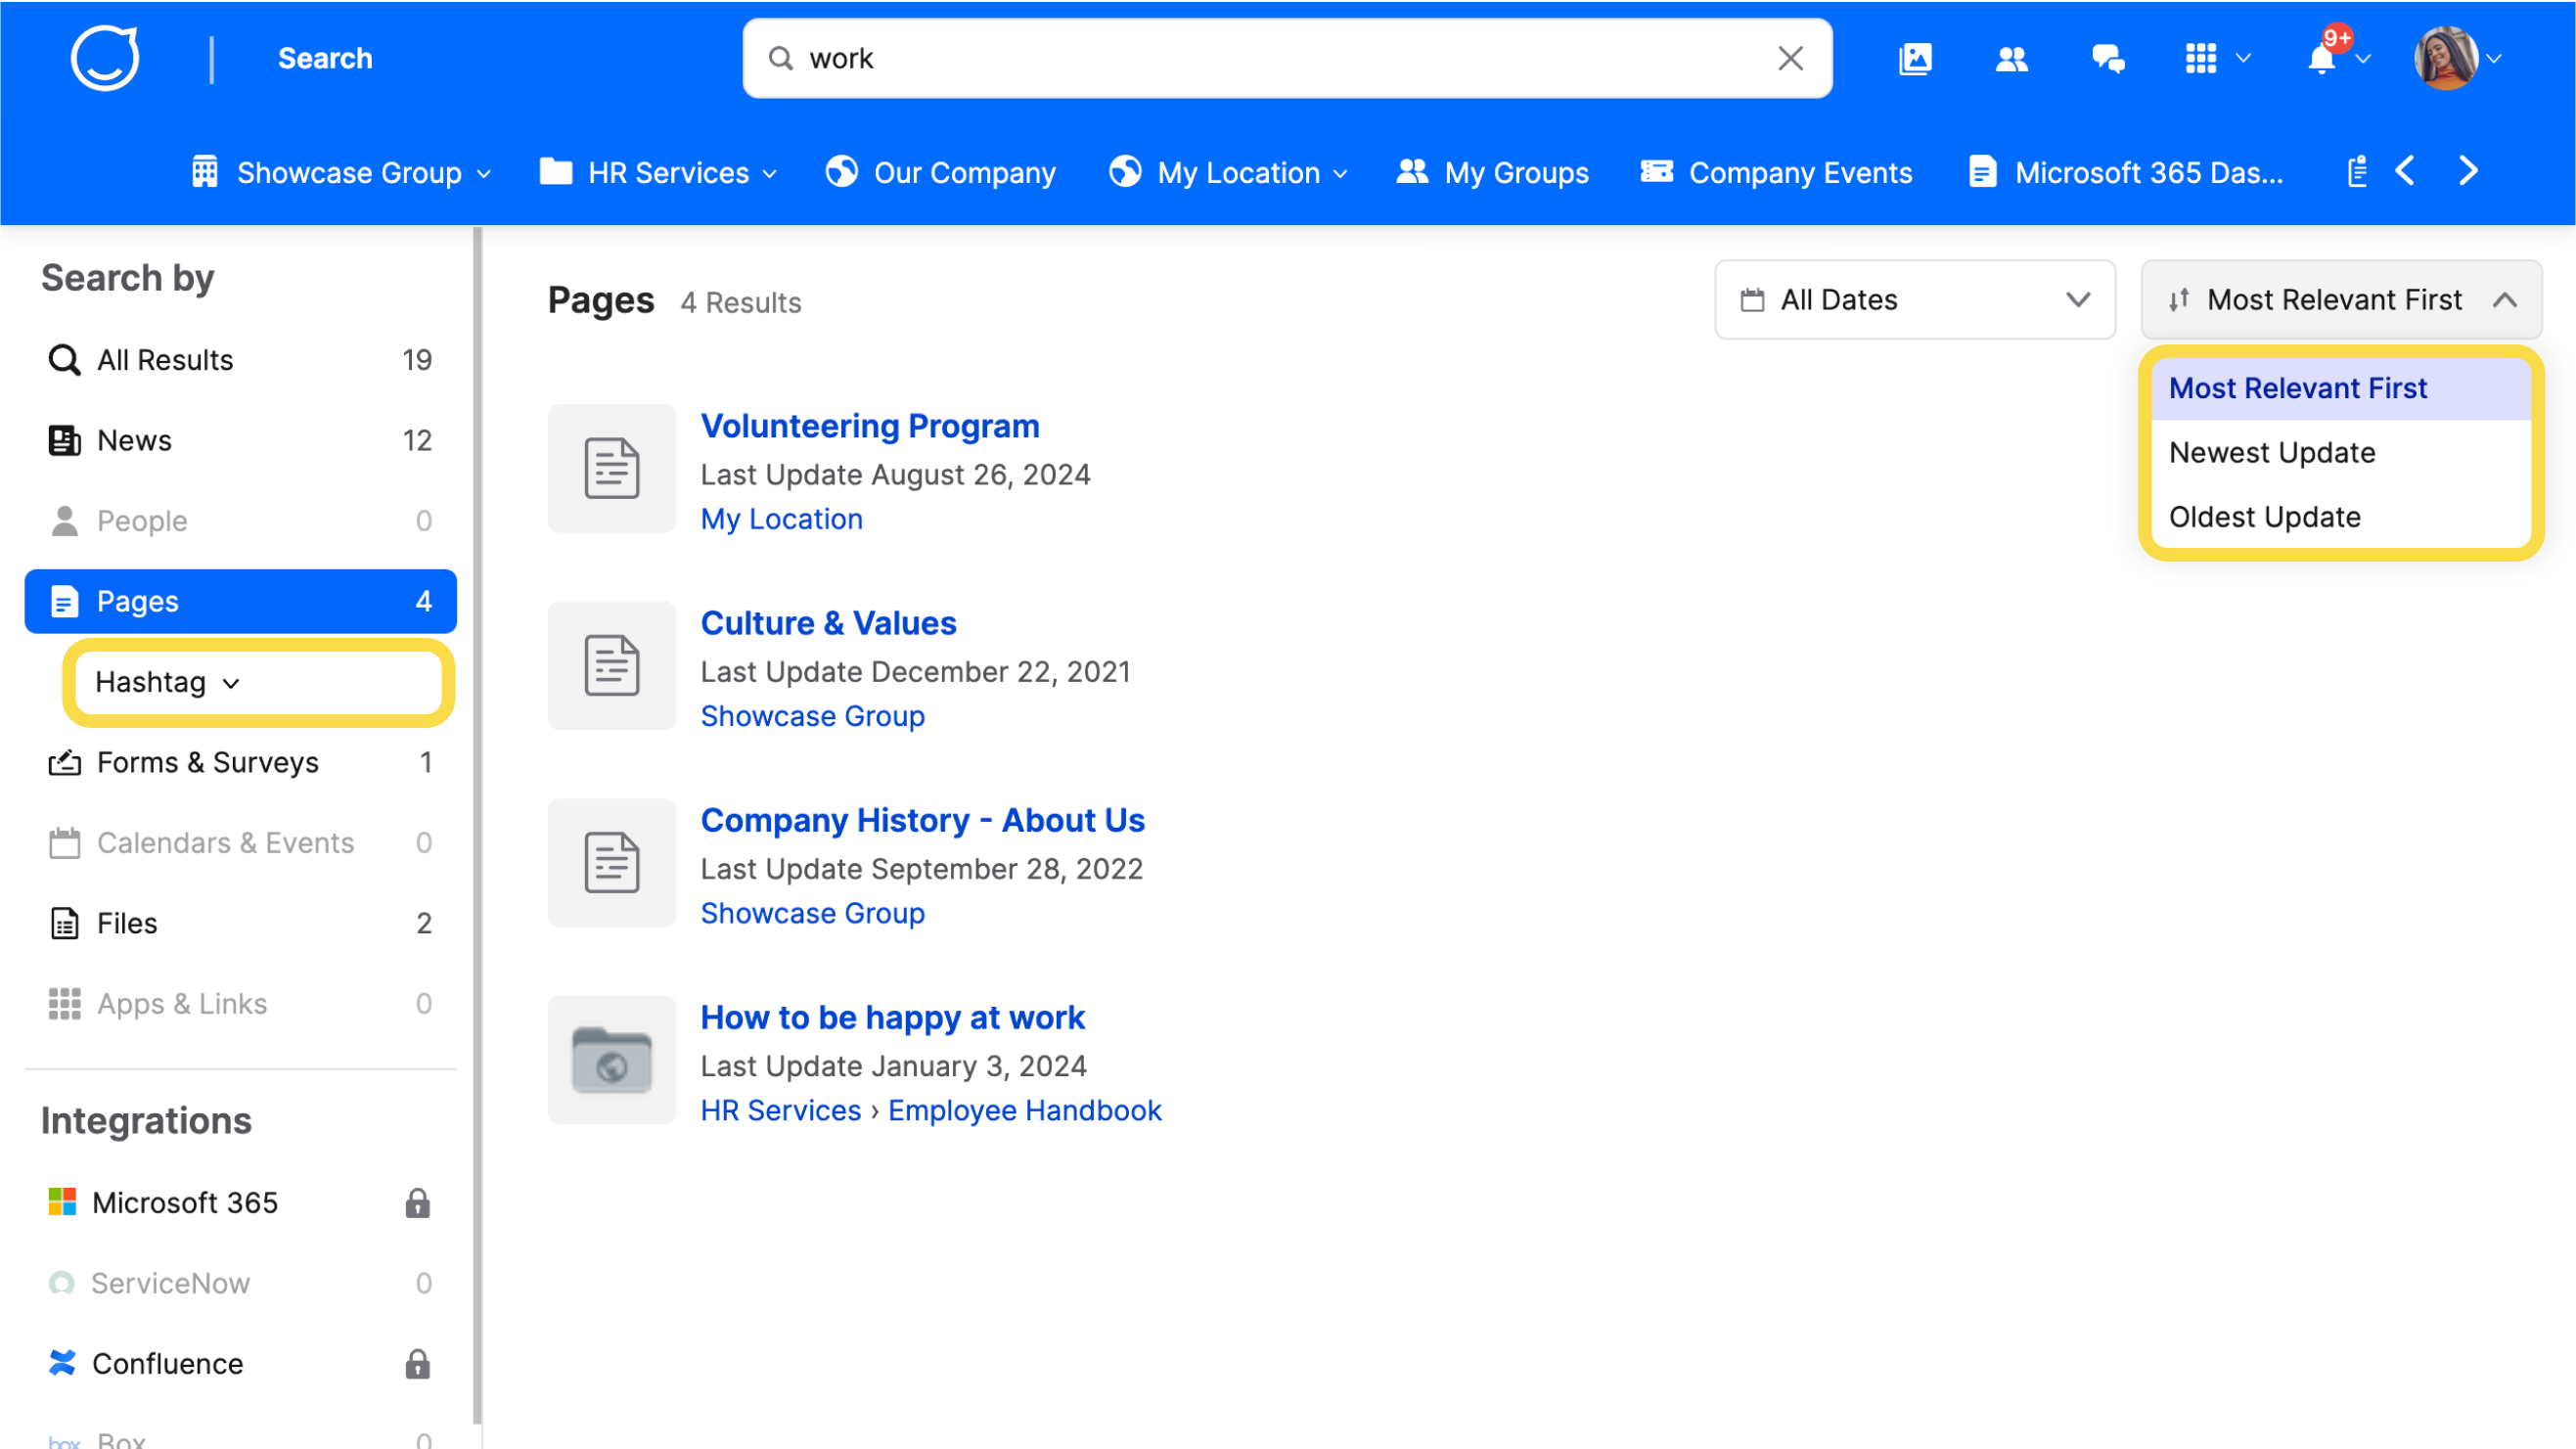
Task: Click the left sidebar vertical scrollbar
Action: tap(477, 824)
